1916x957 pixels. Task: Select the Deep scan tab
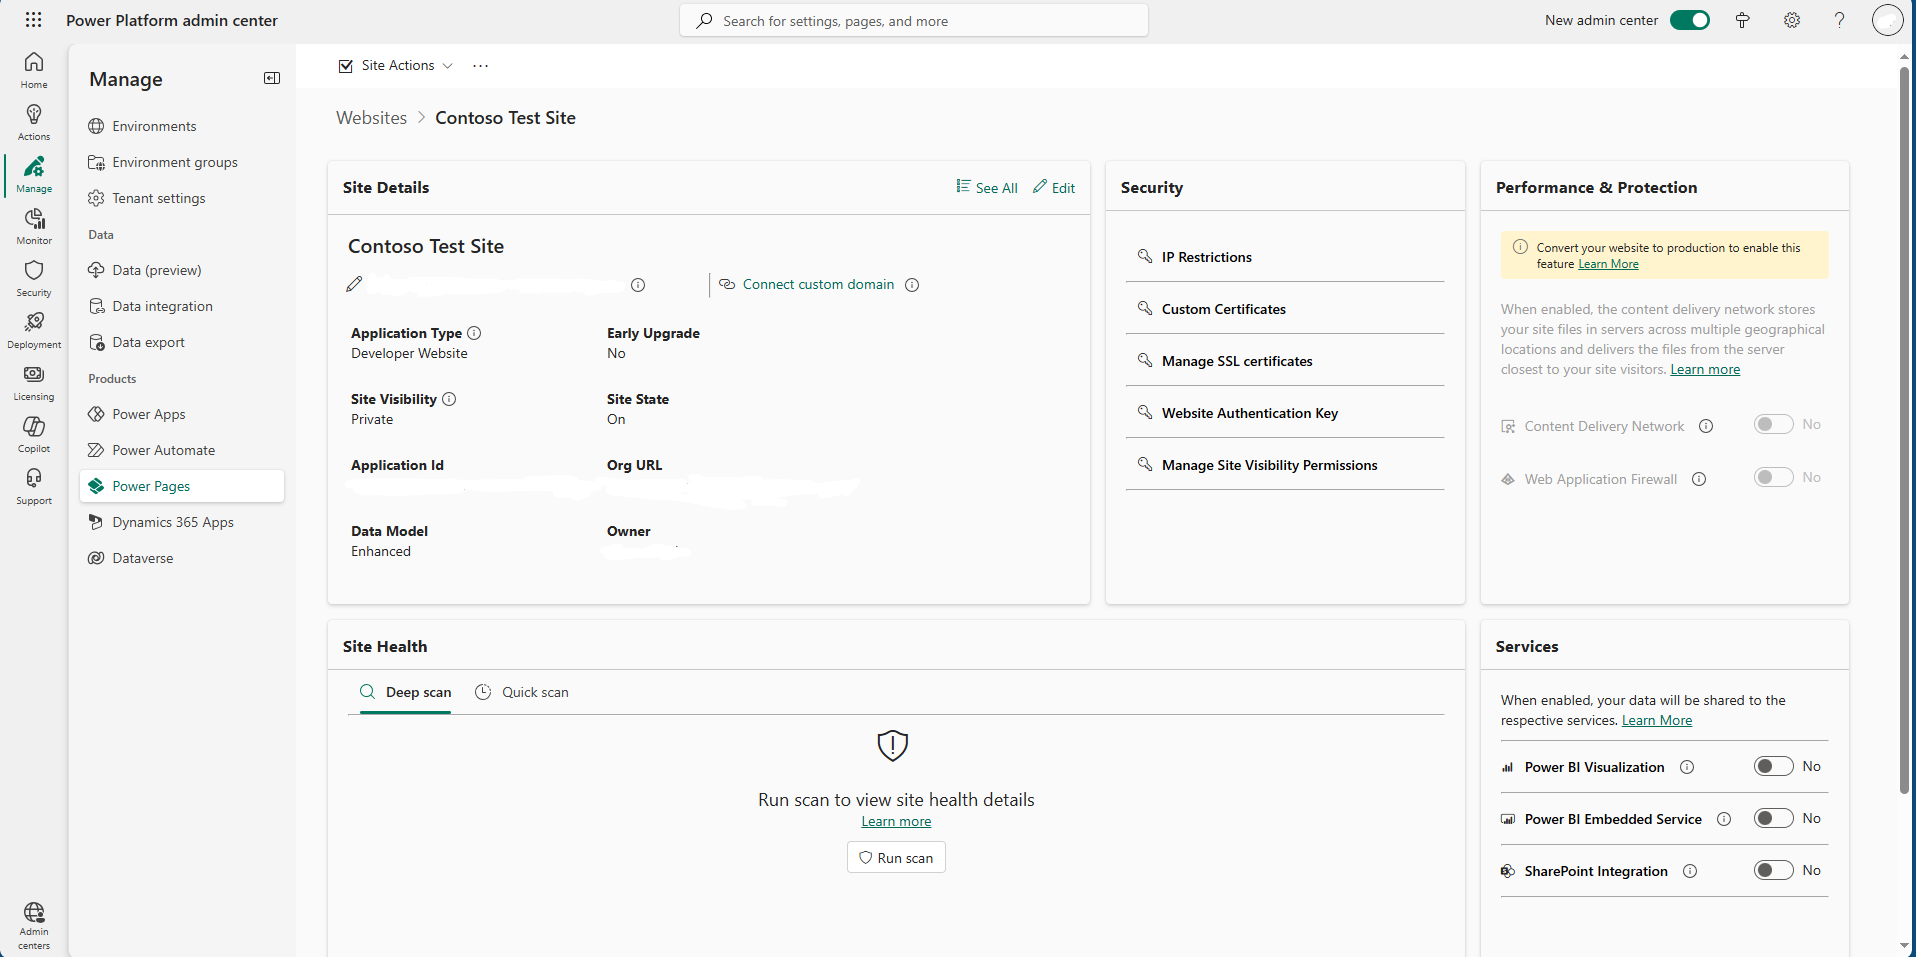pos(405,692)
